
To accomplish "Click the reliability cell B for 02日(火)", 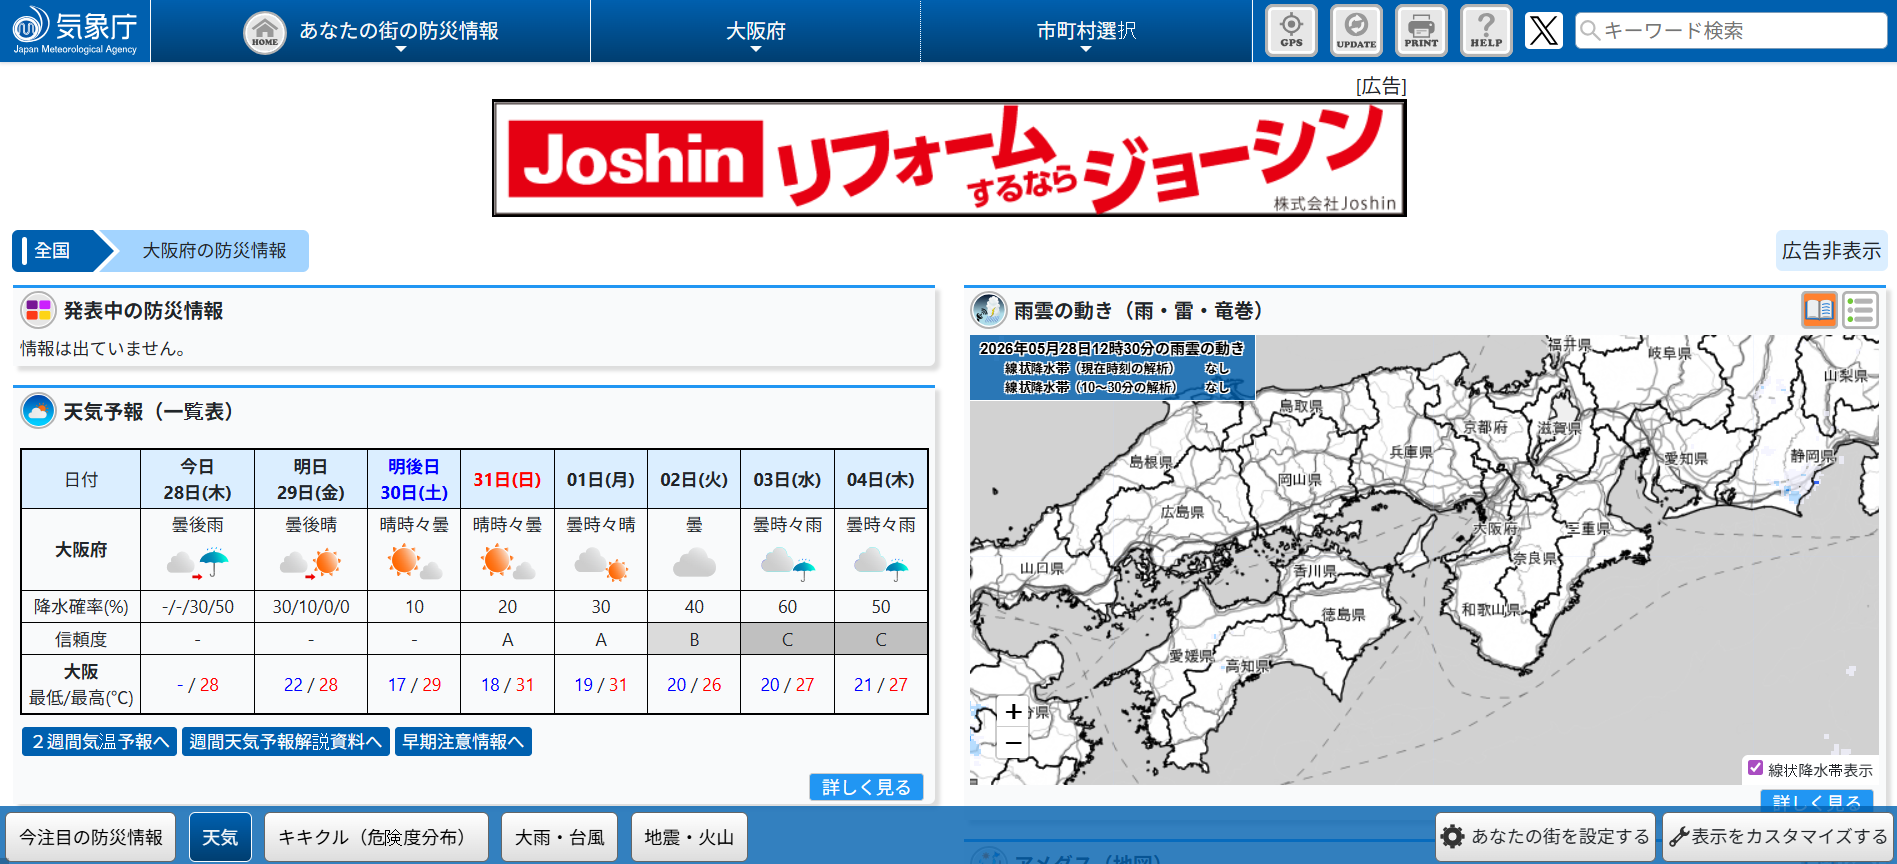I will pos(694,639).
